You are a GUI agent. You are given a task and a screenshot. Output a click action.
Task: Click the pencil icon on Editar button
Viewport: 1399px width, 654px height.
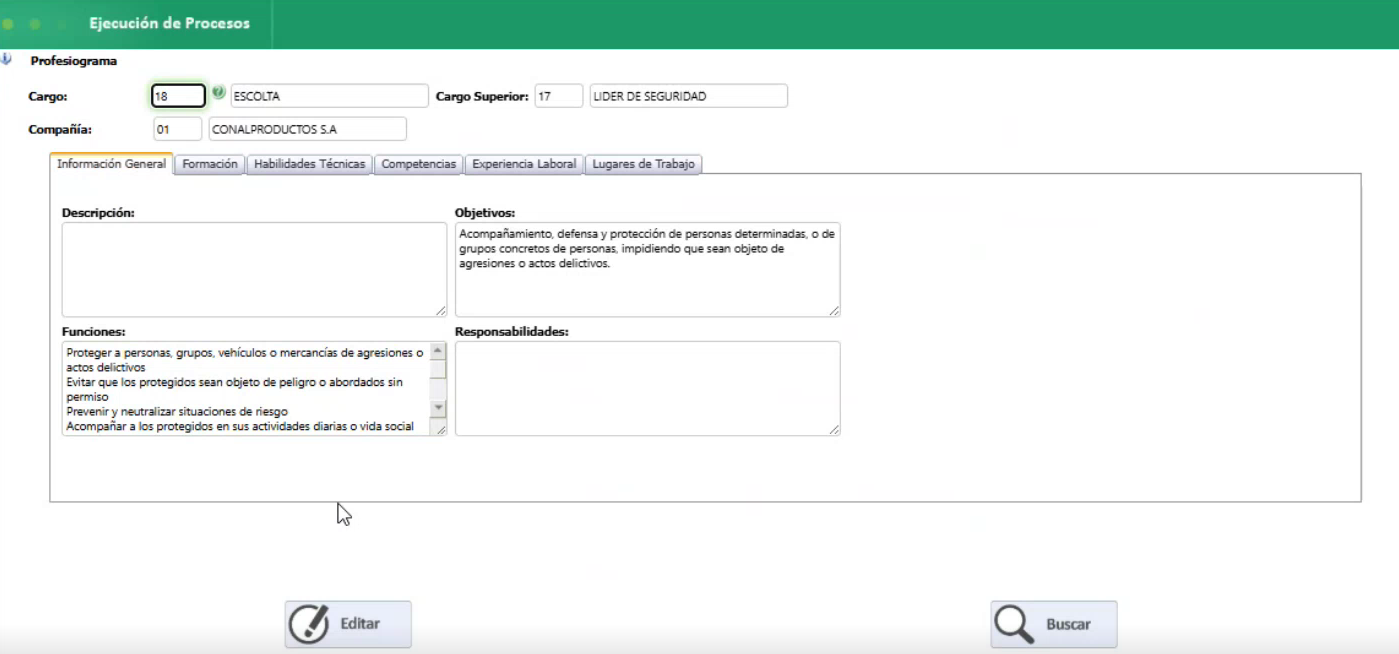click(x=309, y=624)
